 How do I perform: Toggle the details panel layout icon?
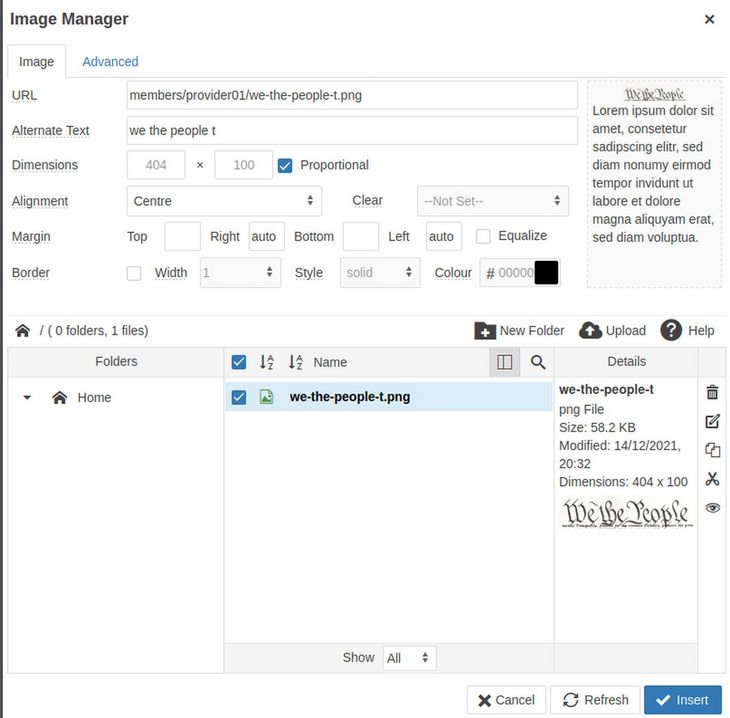coord(505,363)
